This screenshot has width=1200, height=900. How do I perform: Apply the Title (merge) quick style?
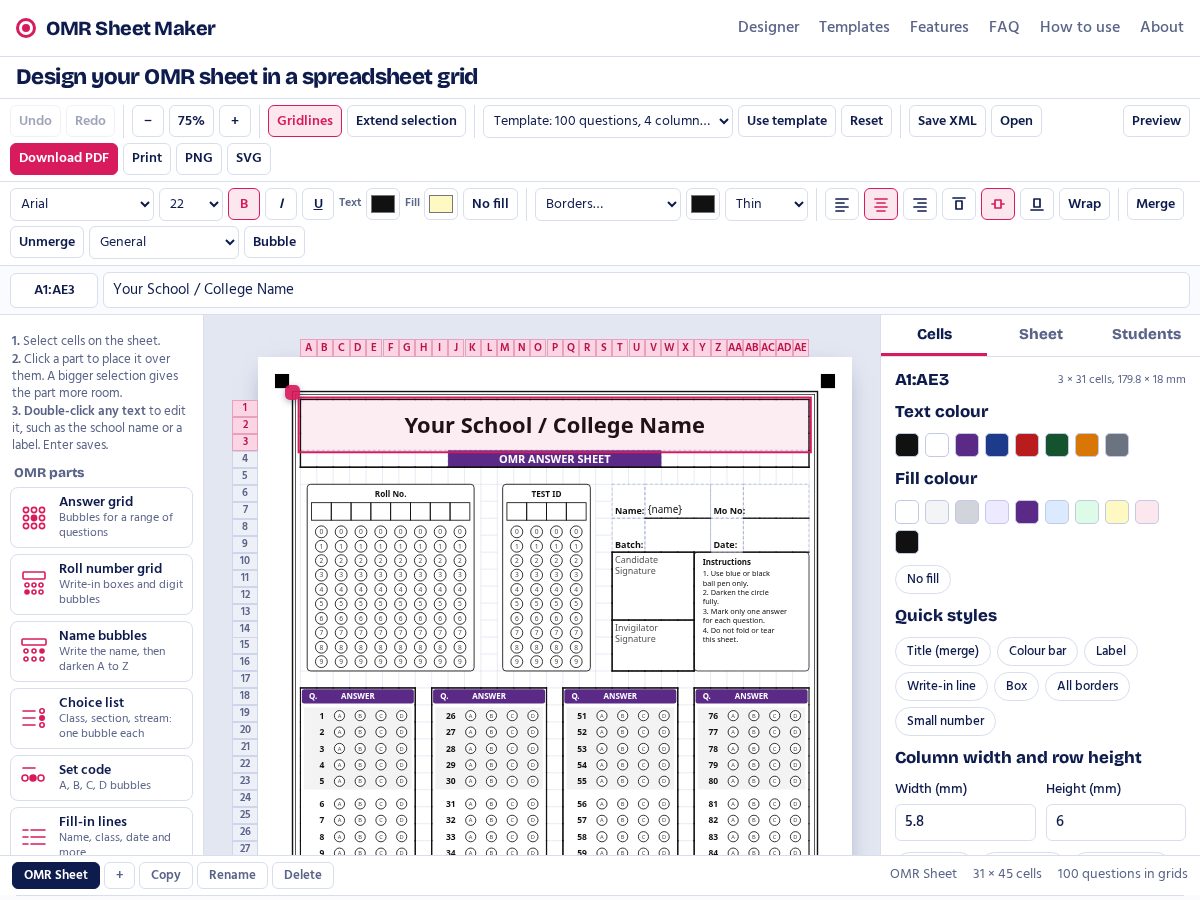coord(943,651)
